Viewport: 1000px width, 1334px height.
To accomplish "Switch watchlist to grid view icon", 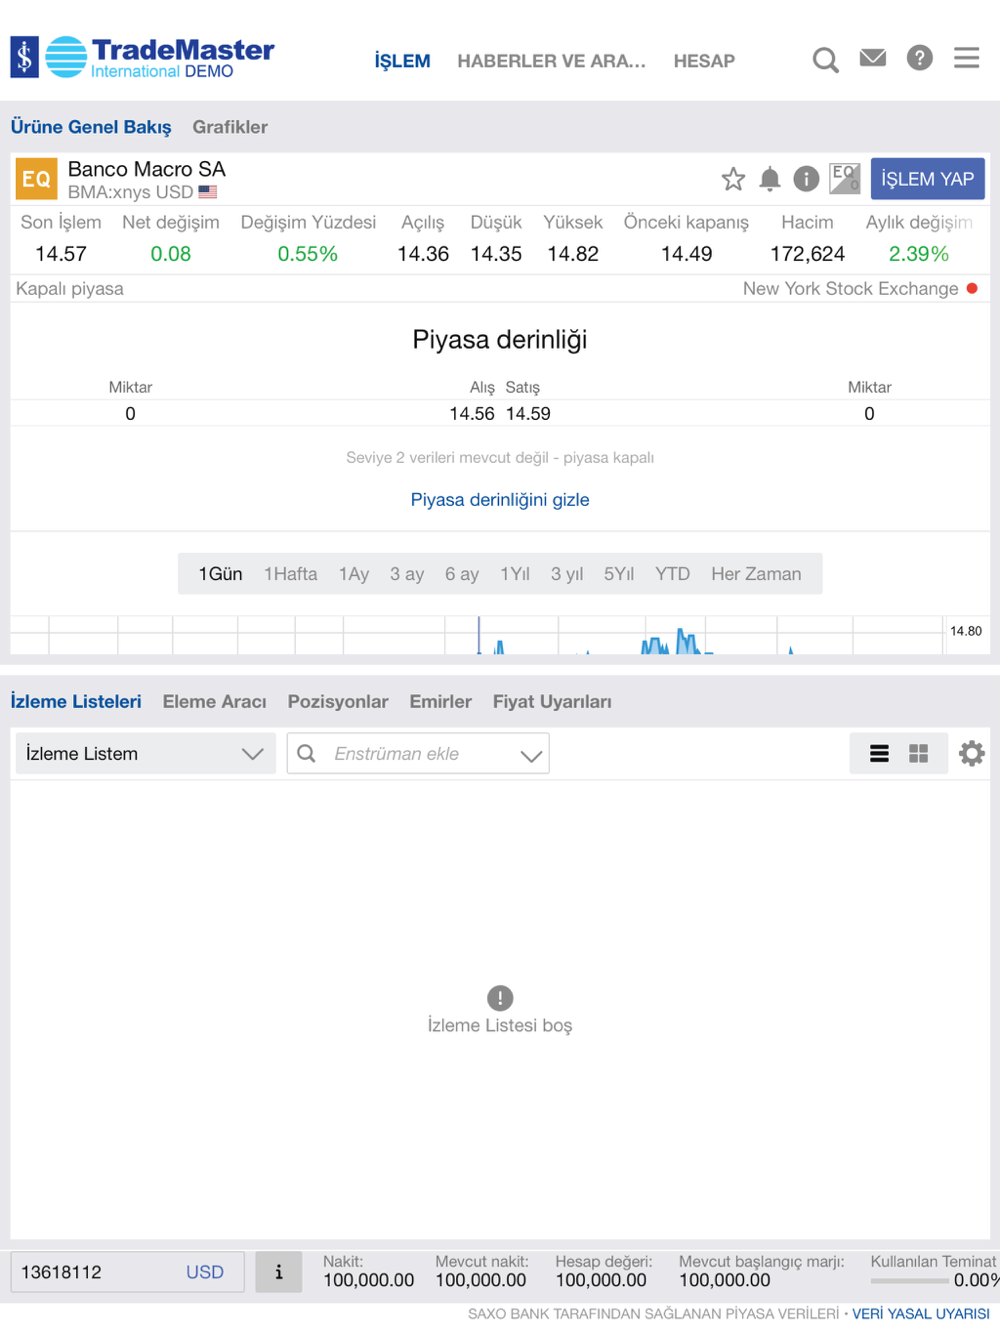I will click(918, 754).
